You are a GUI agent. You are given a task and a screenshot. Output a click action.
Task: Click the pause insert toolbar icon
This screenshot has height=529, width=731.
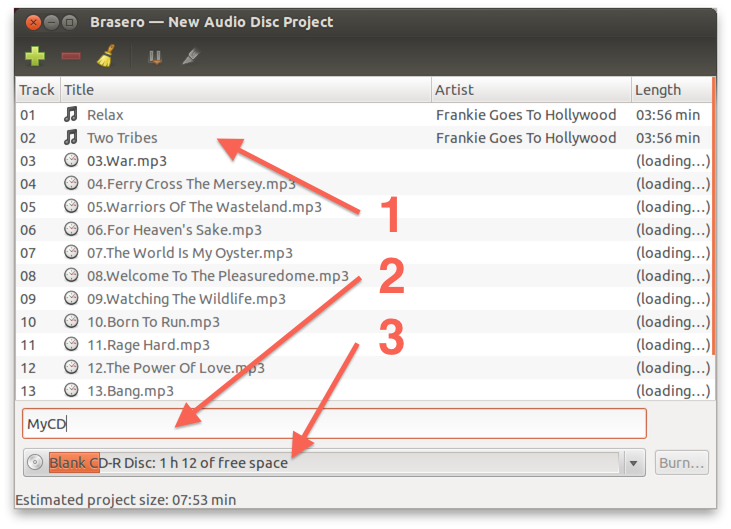(x=155, y=57)
